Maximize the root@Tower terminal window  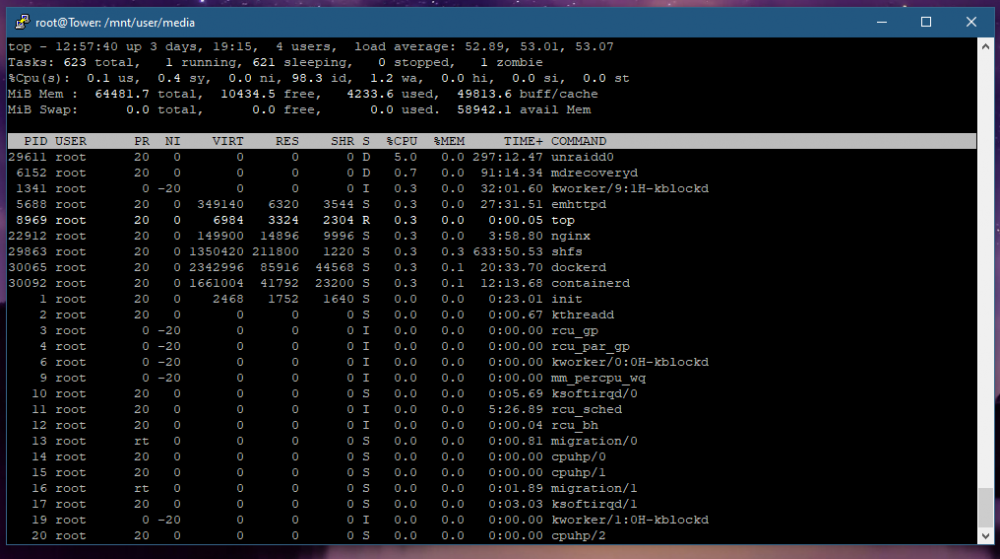coord(926,22)
